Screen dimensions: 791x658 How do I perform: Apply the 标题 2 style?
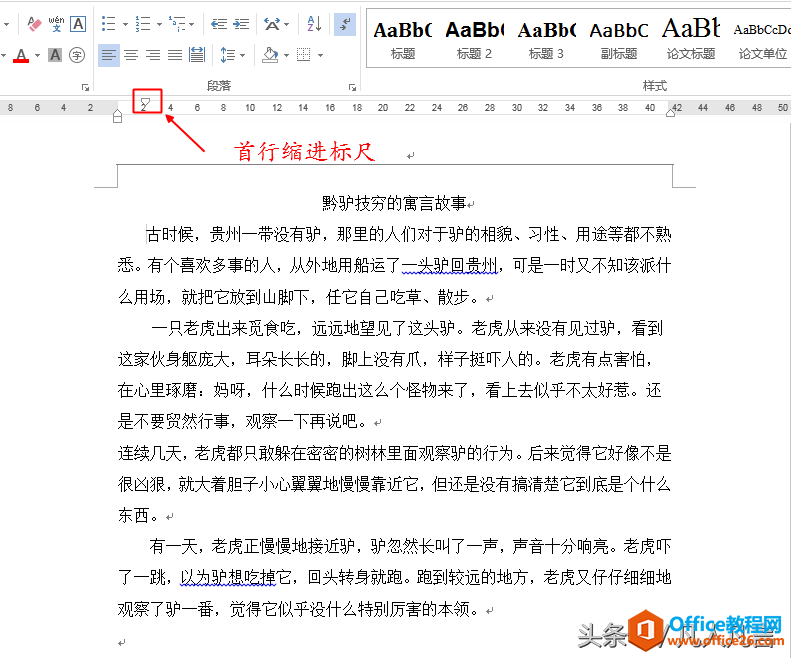tap(474, 39)
